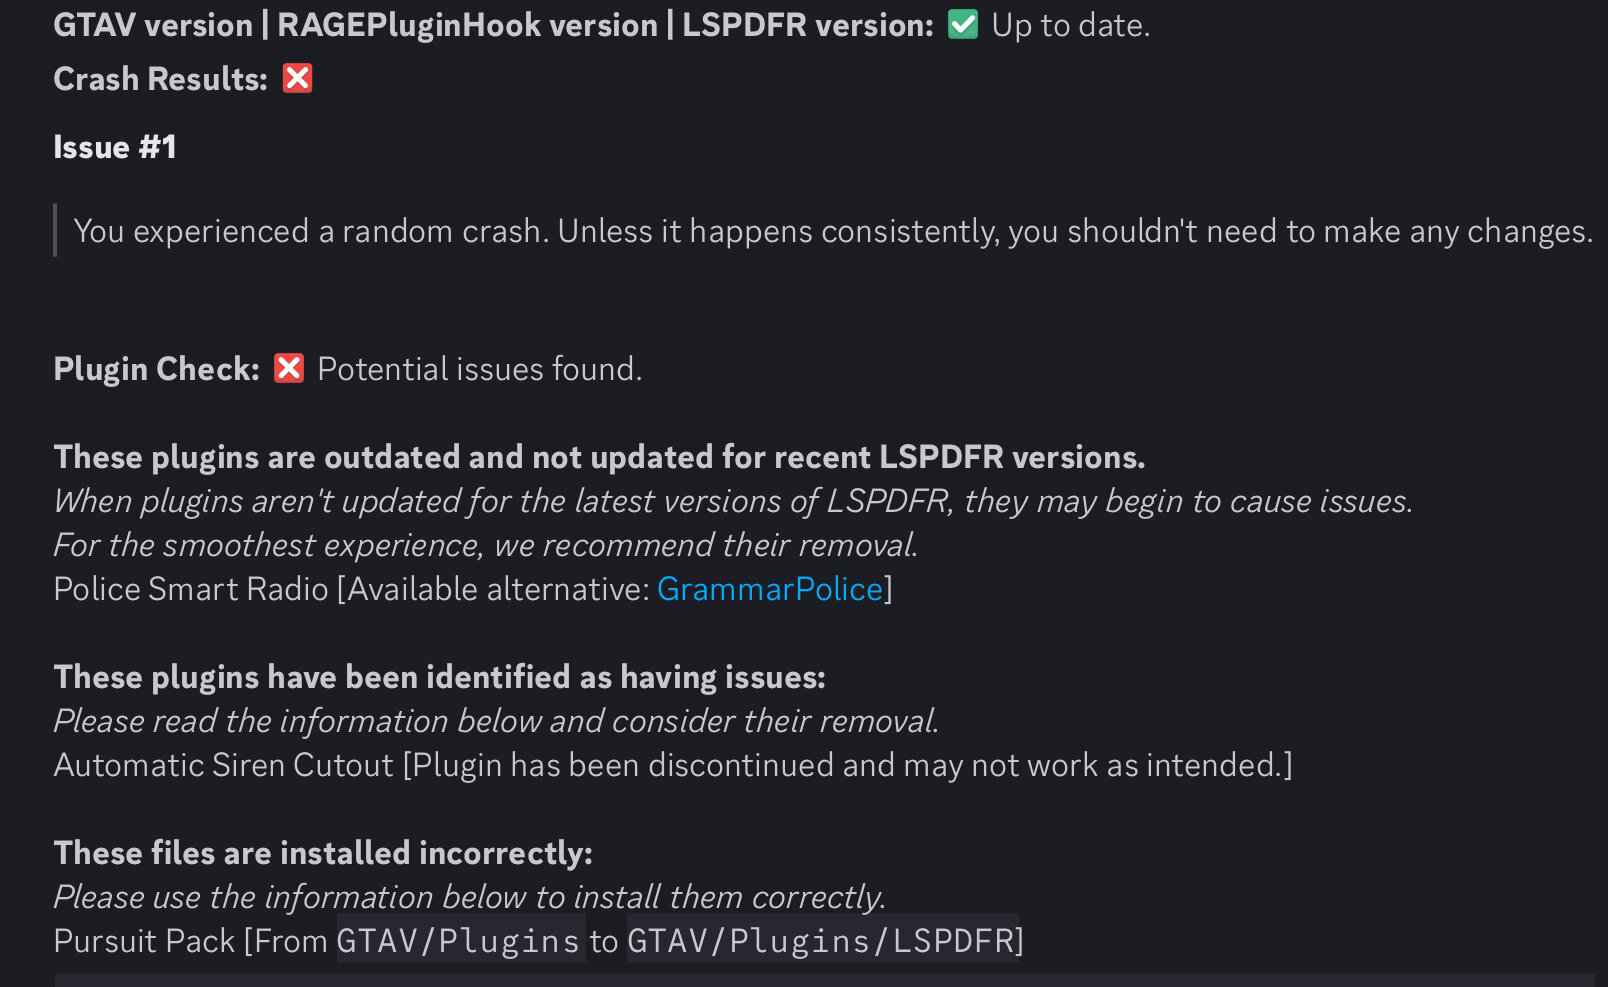Click the recommend their removal italic line
Image resolution: width=1608 pixels, height=987 pixels.
tap(485, 545)
